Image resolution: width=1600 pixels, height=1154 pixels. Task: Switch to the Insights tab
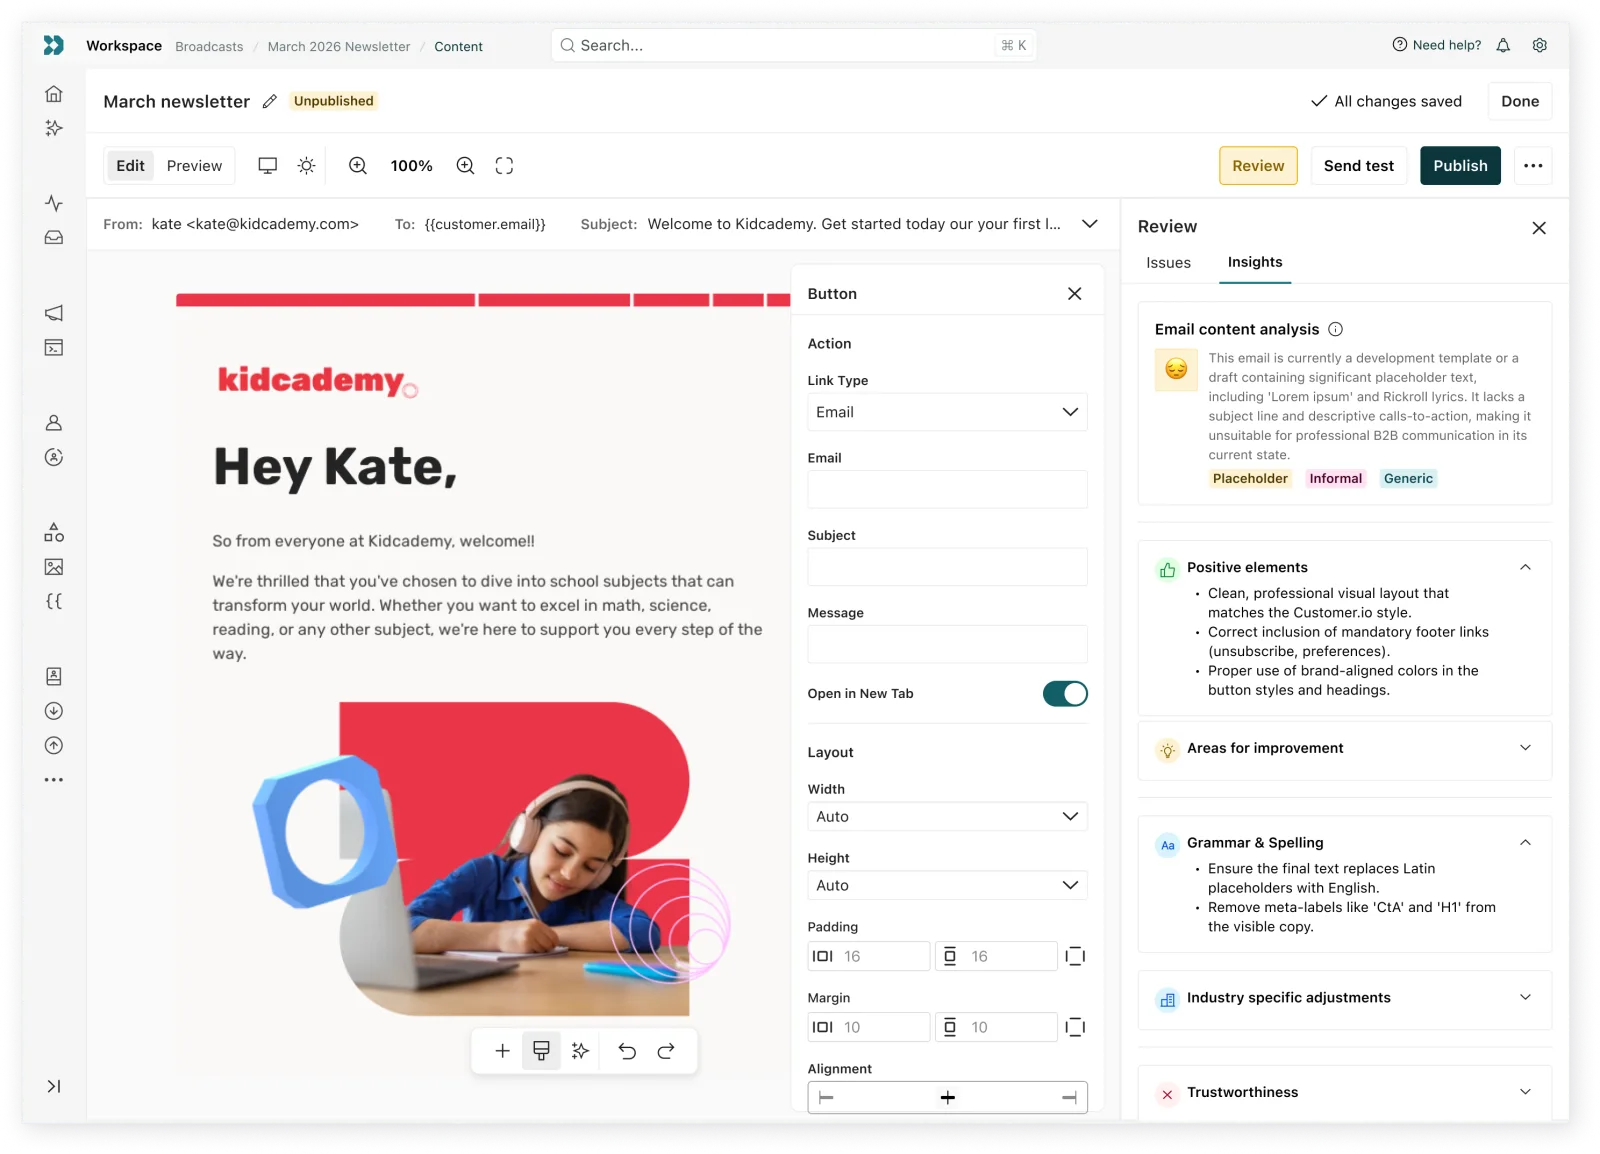1255,262
